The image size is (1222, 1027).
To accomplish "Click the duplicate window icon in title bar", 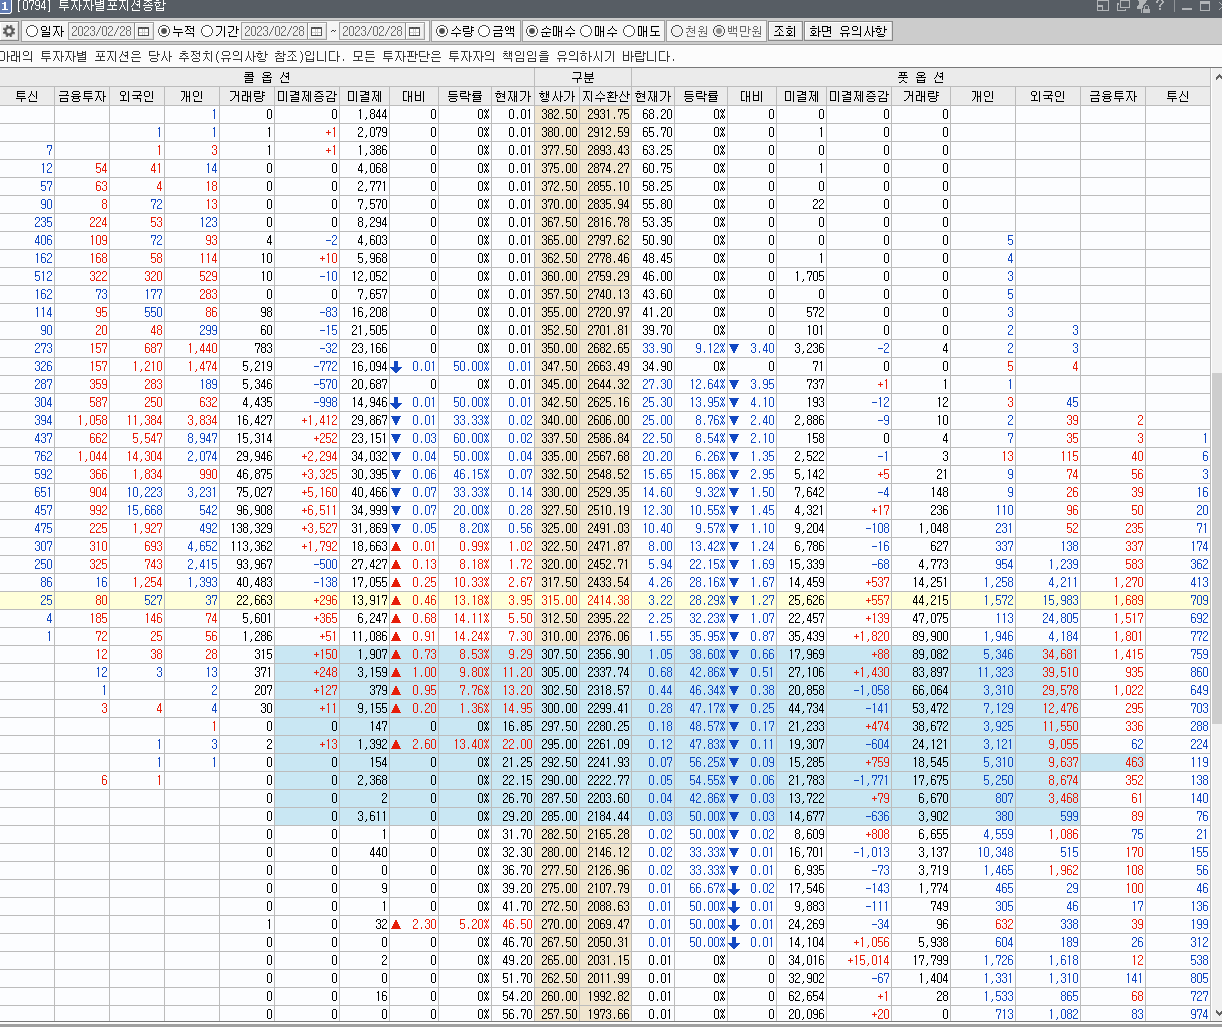I will pos(1122,6).
